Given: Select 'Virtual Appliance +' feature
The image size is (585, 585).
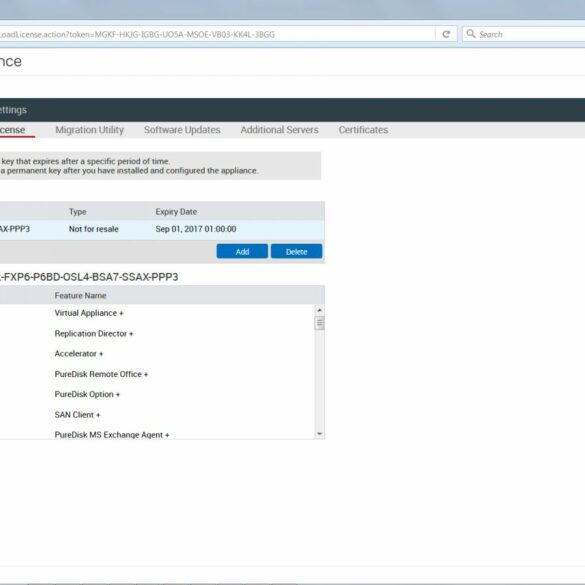Looking at the screenshot, I should point(89,313).
